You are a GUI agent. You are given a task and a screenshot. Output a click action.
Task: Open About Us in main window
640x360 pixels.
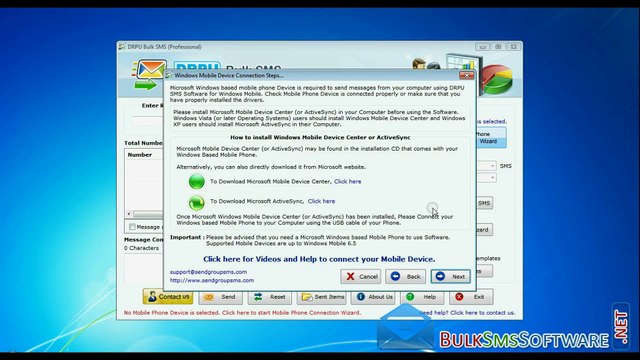point(373,297)
